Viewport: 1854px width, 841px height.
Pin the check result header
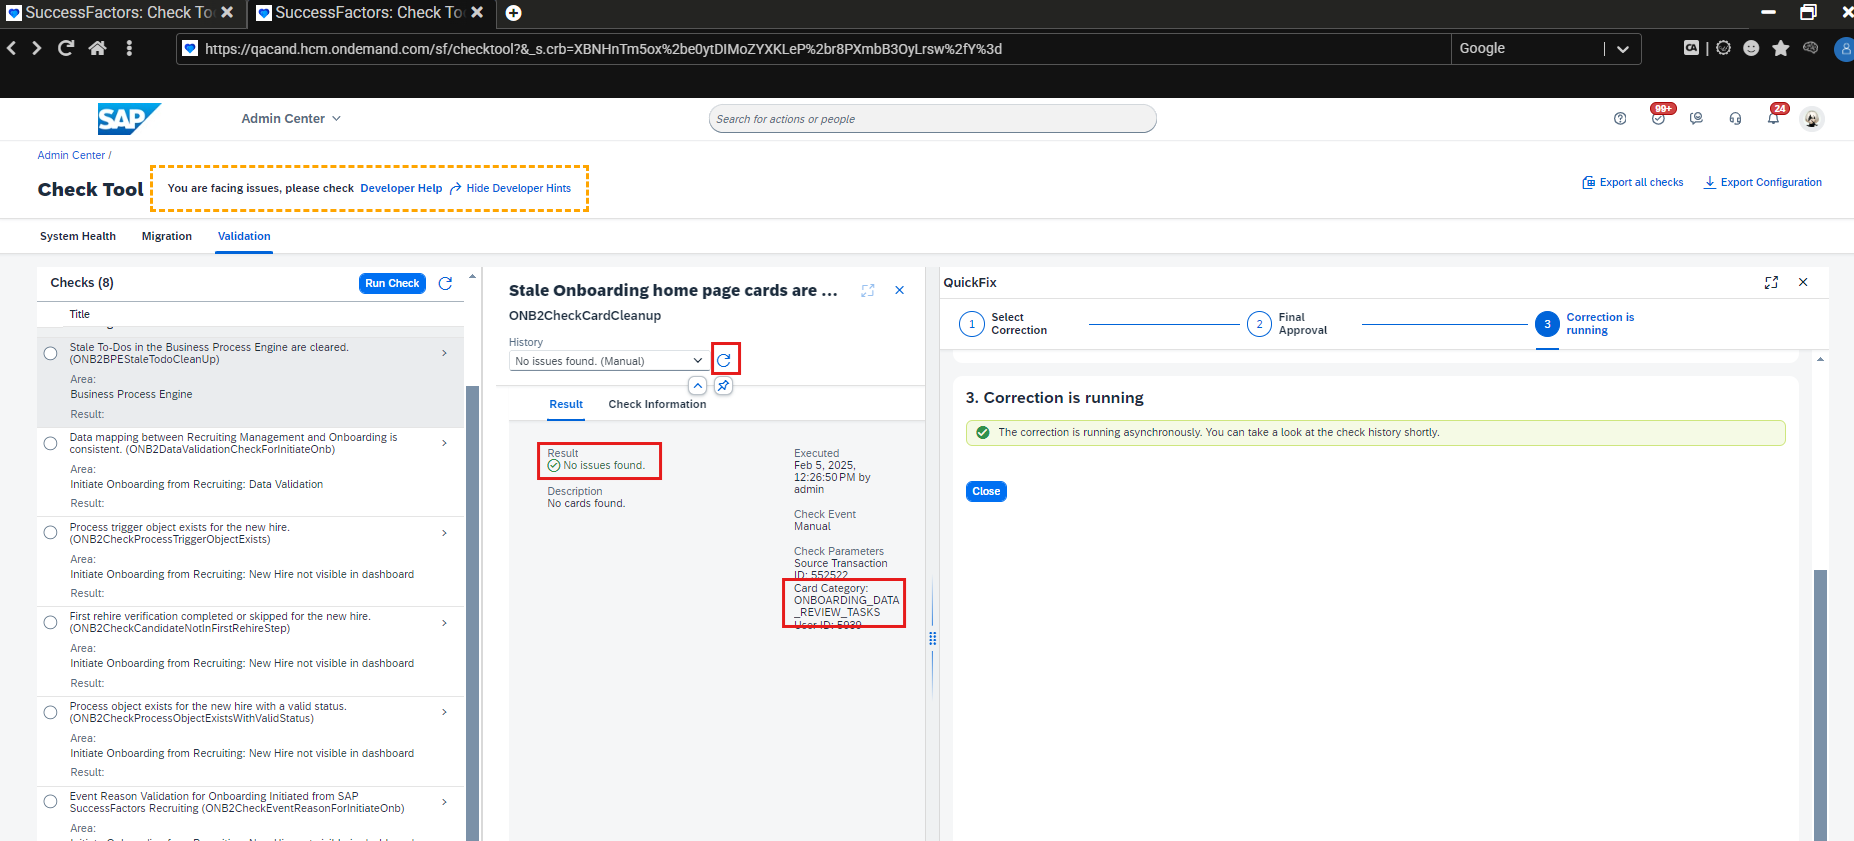723,385
